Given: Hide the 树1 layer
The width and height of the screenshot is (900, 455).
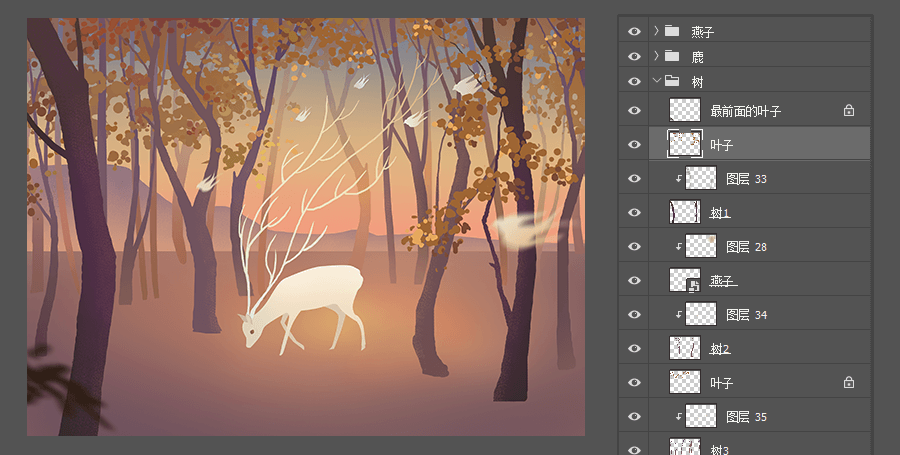Looking at the screenshot, I should (x=634, y=212).
